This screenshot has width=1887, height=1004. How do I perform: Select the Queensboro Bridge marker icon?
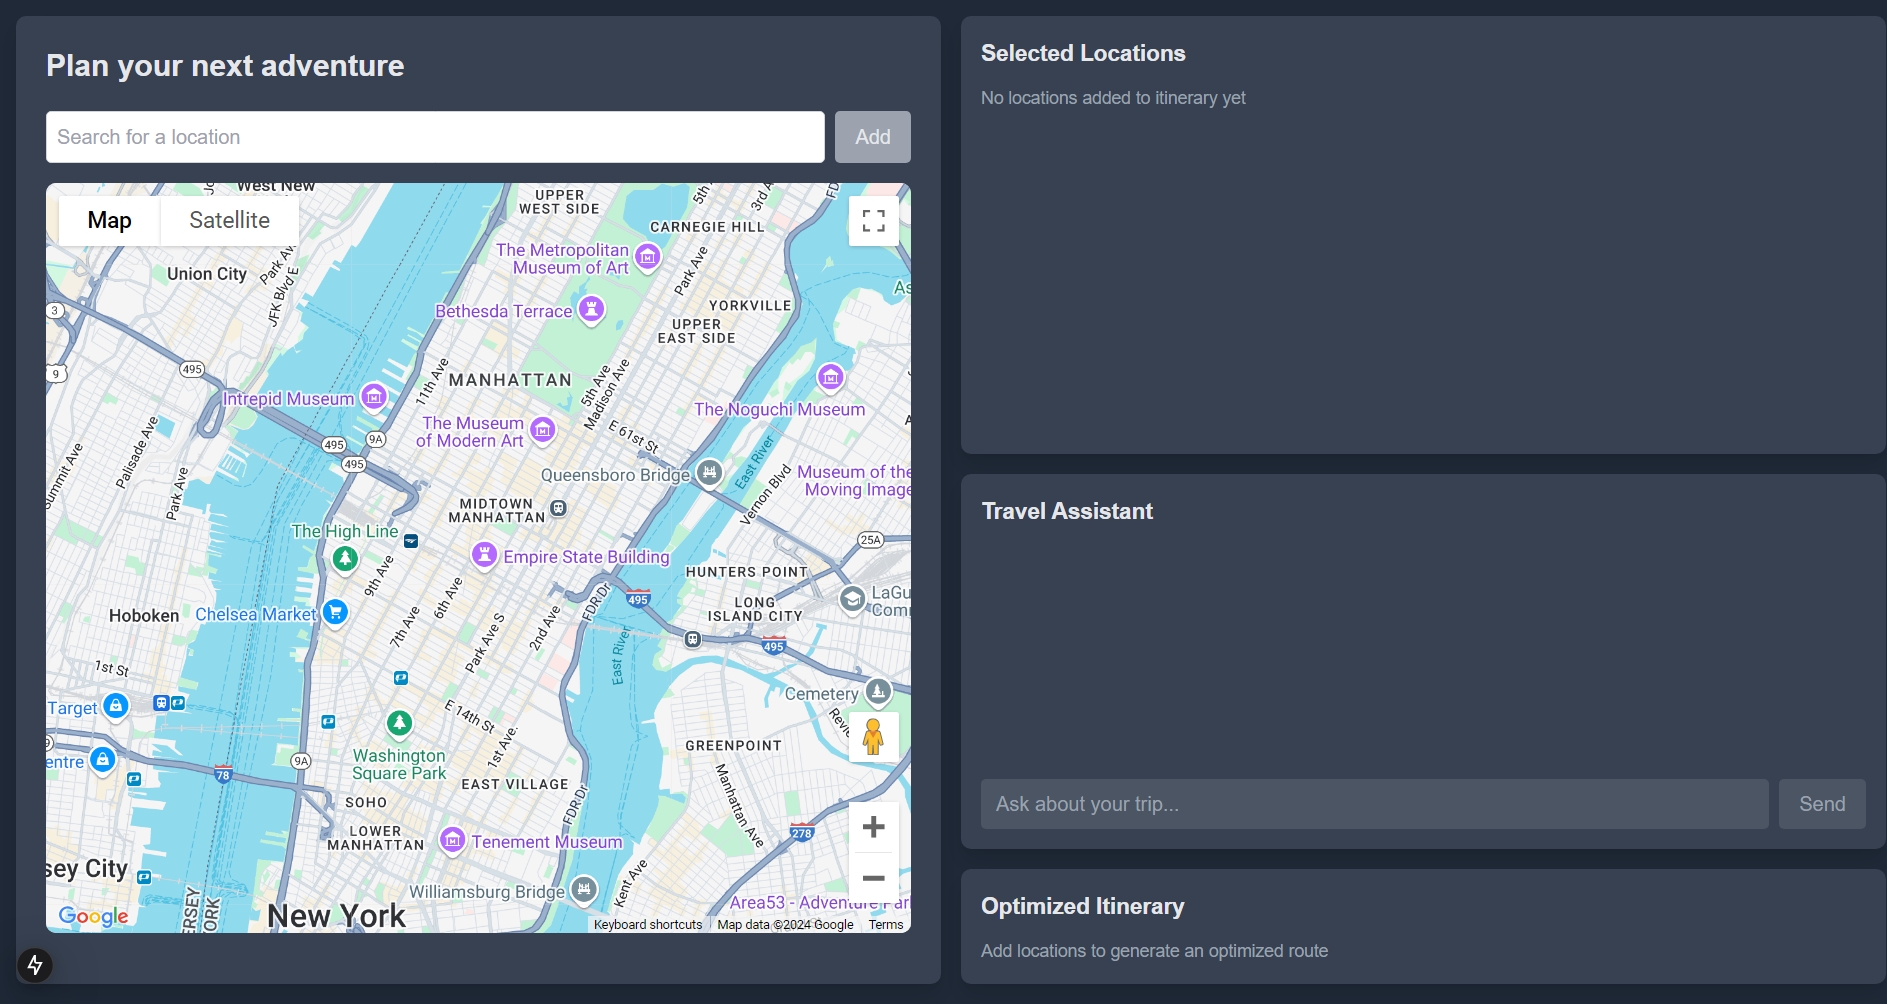pos(709,472)
